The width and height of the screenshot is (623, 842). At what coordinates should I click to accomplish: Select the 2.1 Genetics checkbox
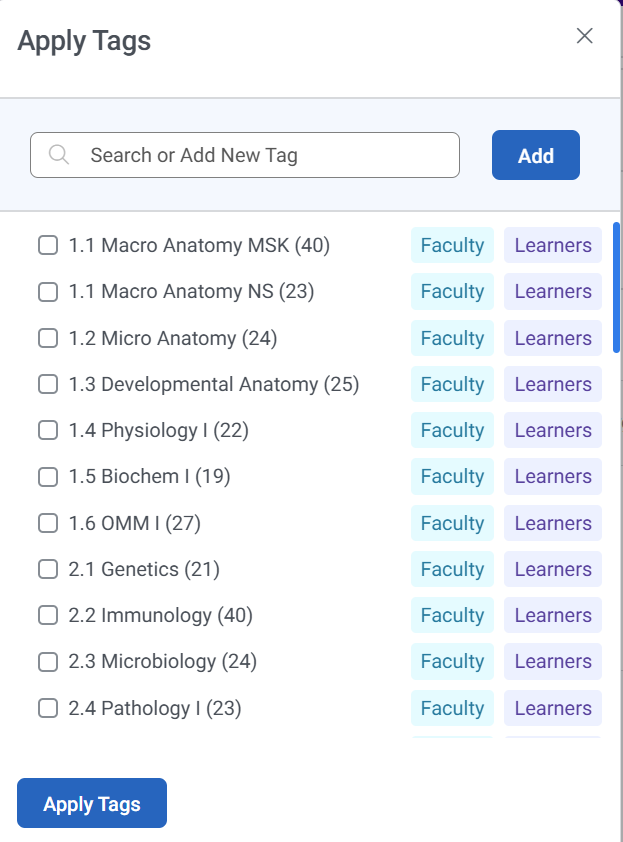click(x=48, y=570)
